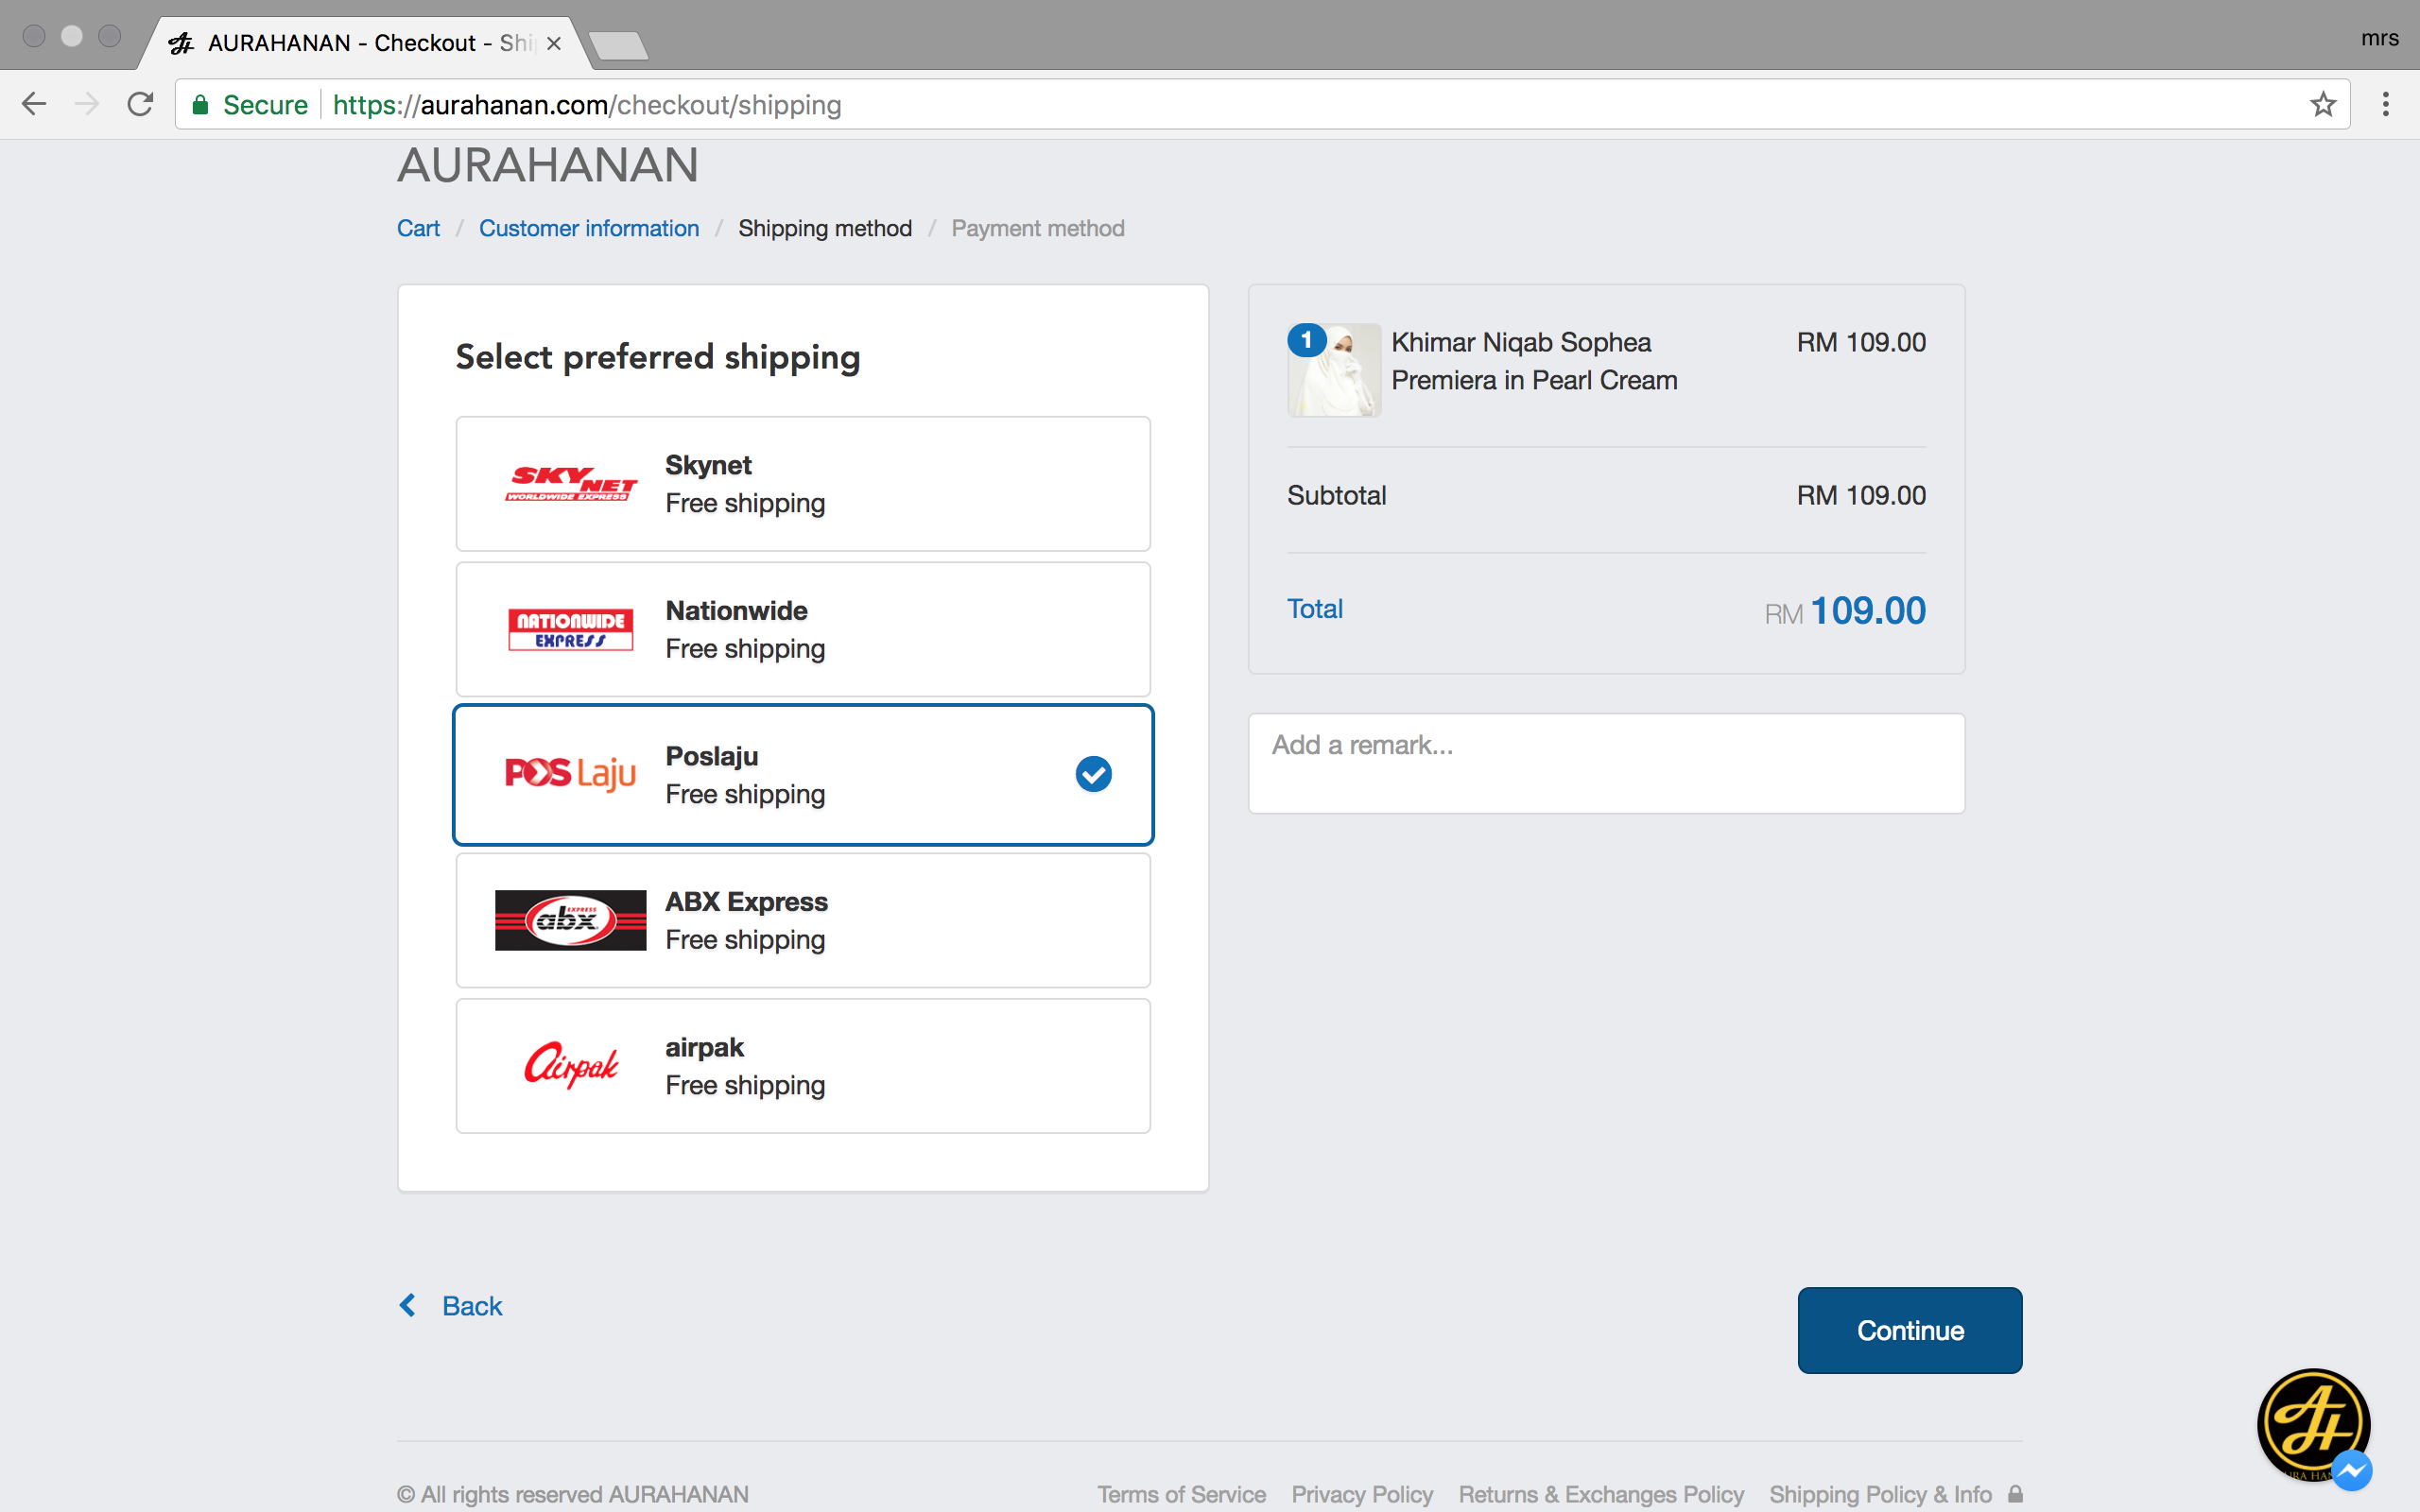Close the AURAHANAN Checkout tab
Viewport: 2420px width, 1512px height.
[554, 43]
